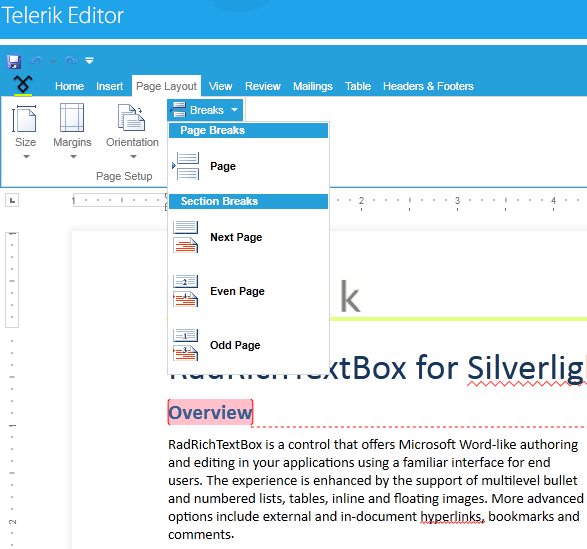Click the horizontal ruler at mark 3
This screenshot has width=587, height=549.
tap(457, 200)
